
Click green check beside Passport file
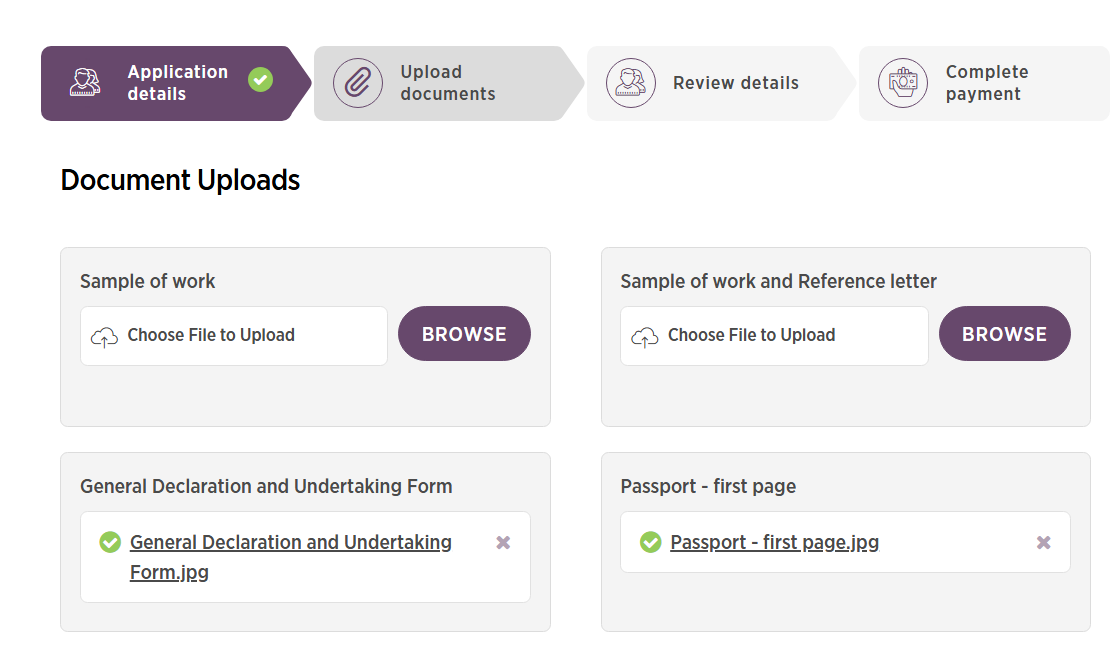(x=650, y=542)
